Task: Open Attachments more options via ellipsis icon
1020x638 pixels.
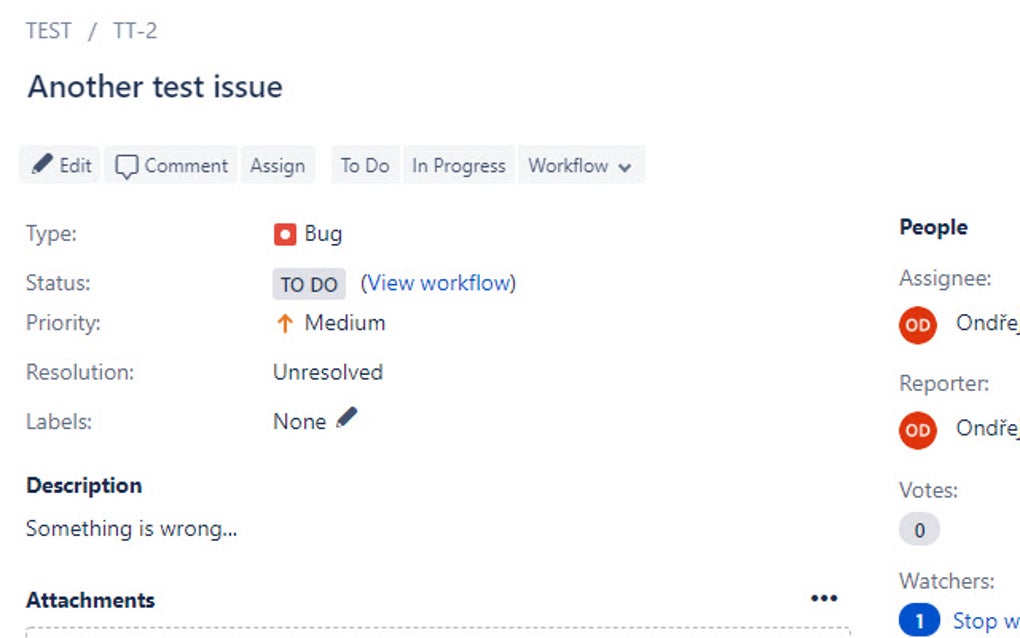Action: (824, 597)
